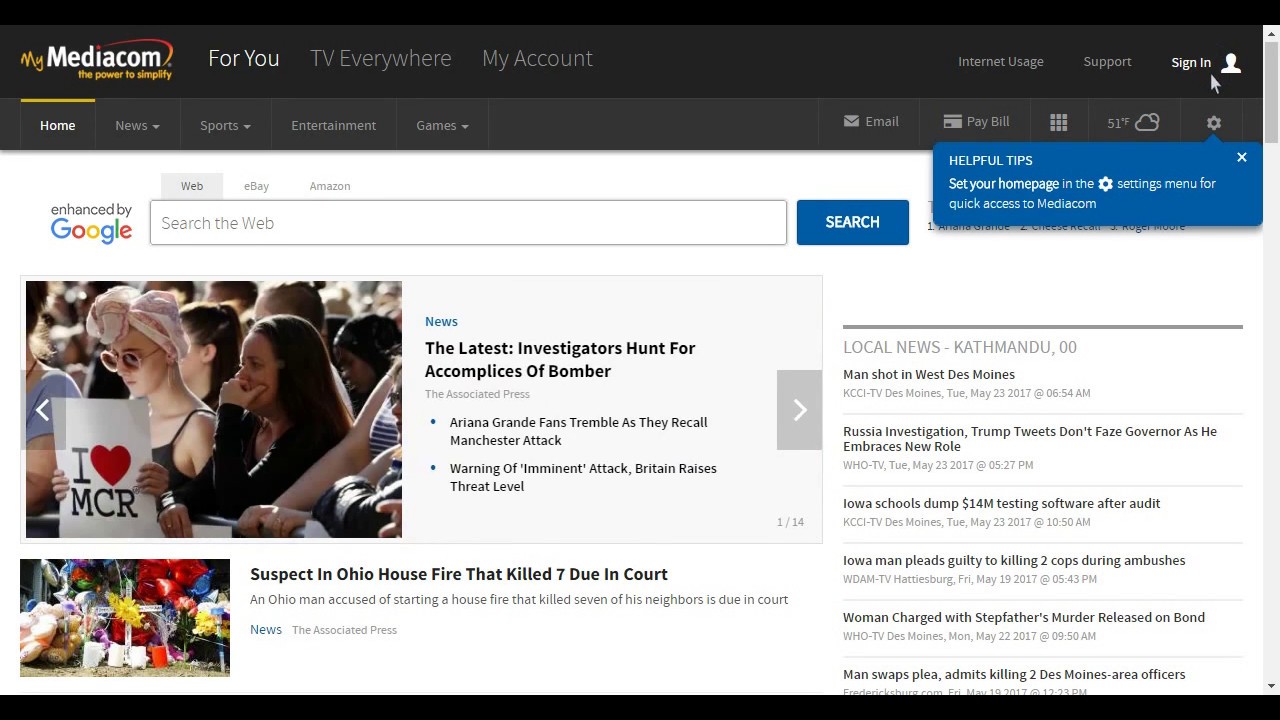Open Woman Charged with Stepfather's Murder story
Image resolution: width=1280 pixels, height=720 pixels.
pos(1024,617)
